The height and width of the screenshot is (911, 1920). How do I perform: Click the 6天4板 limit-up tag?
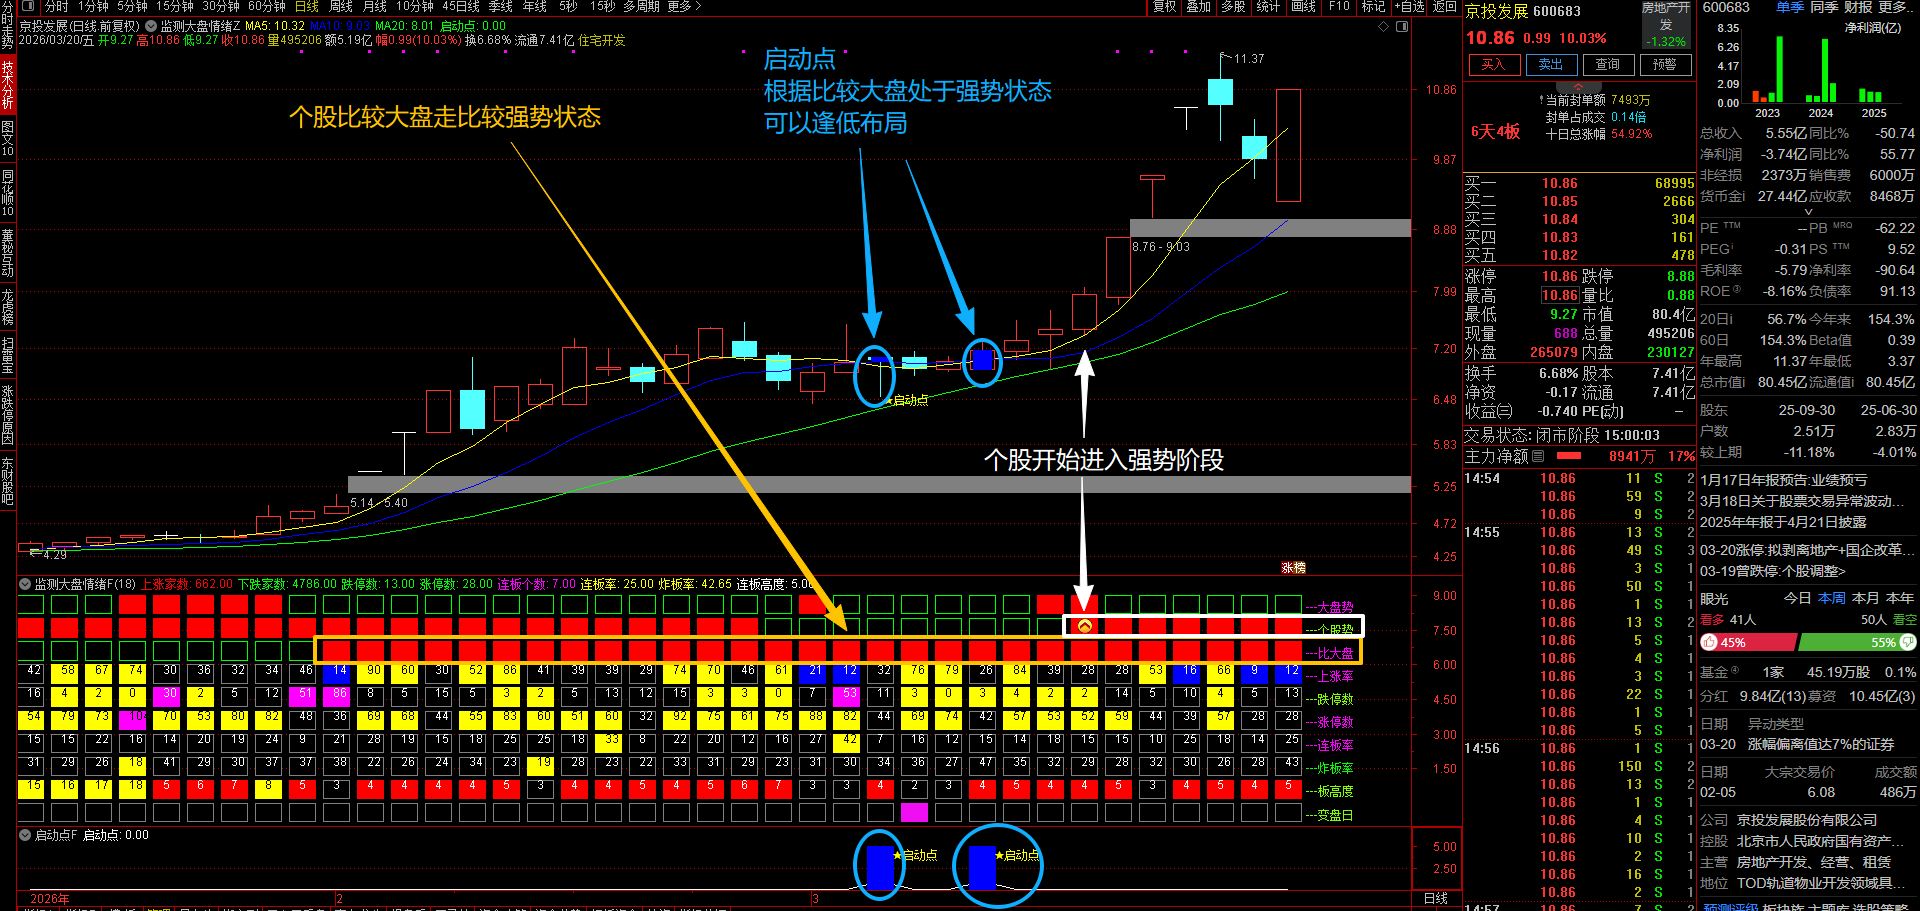pos(1495,131)
